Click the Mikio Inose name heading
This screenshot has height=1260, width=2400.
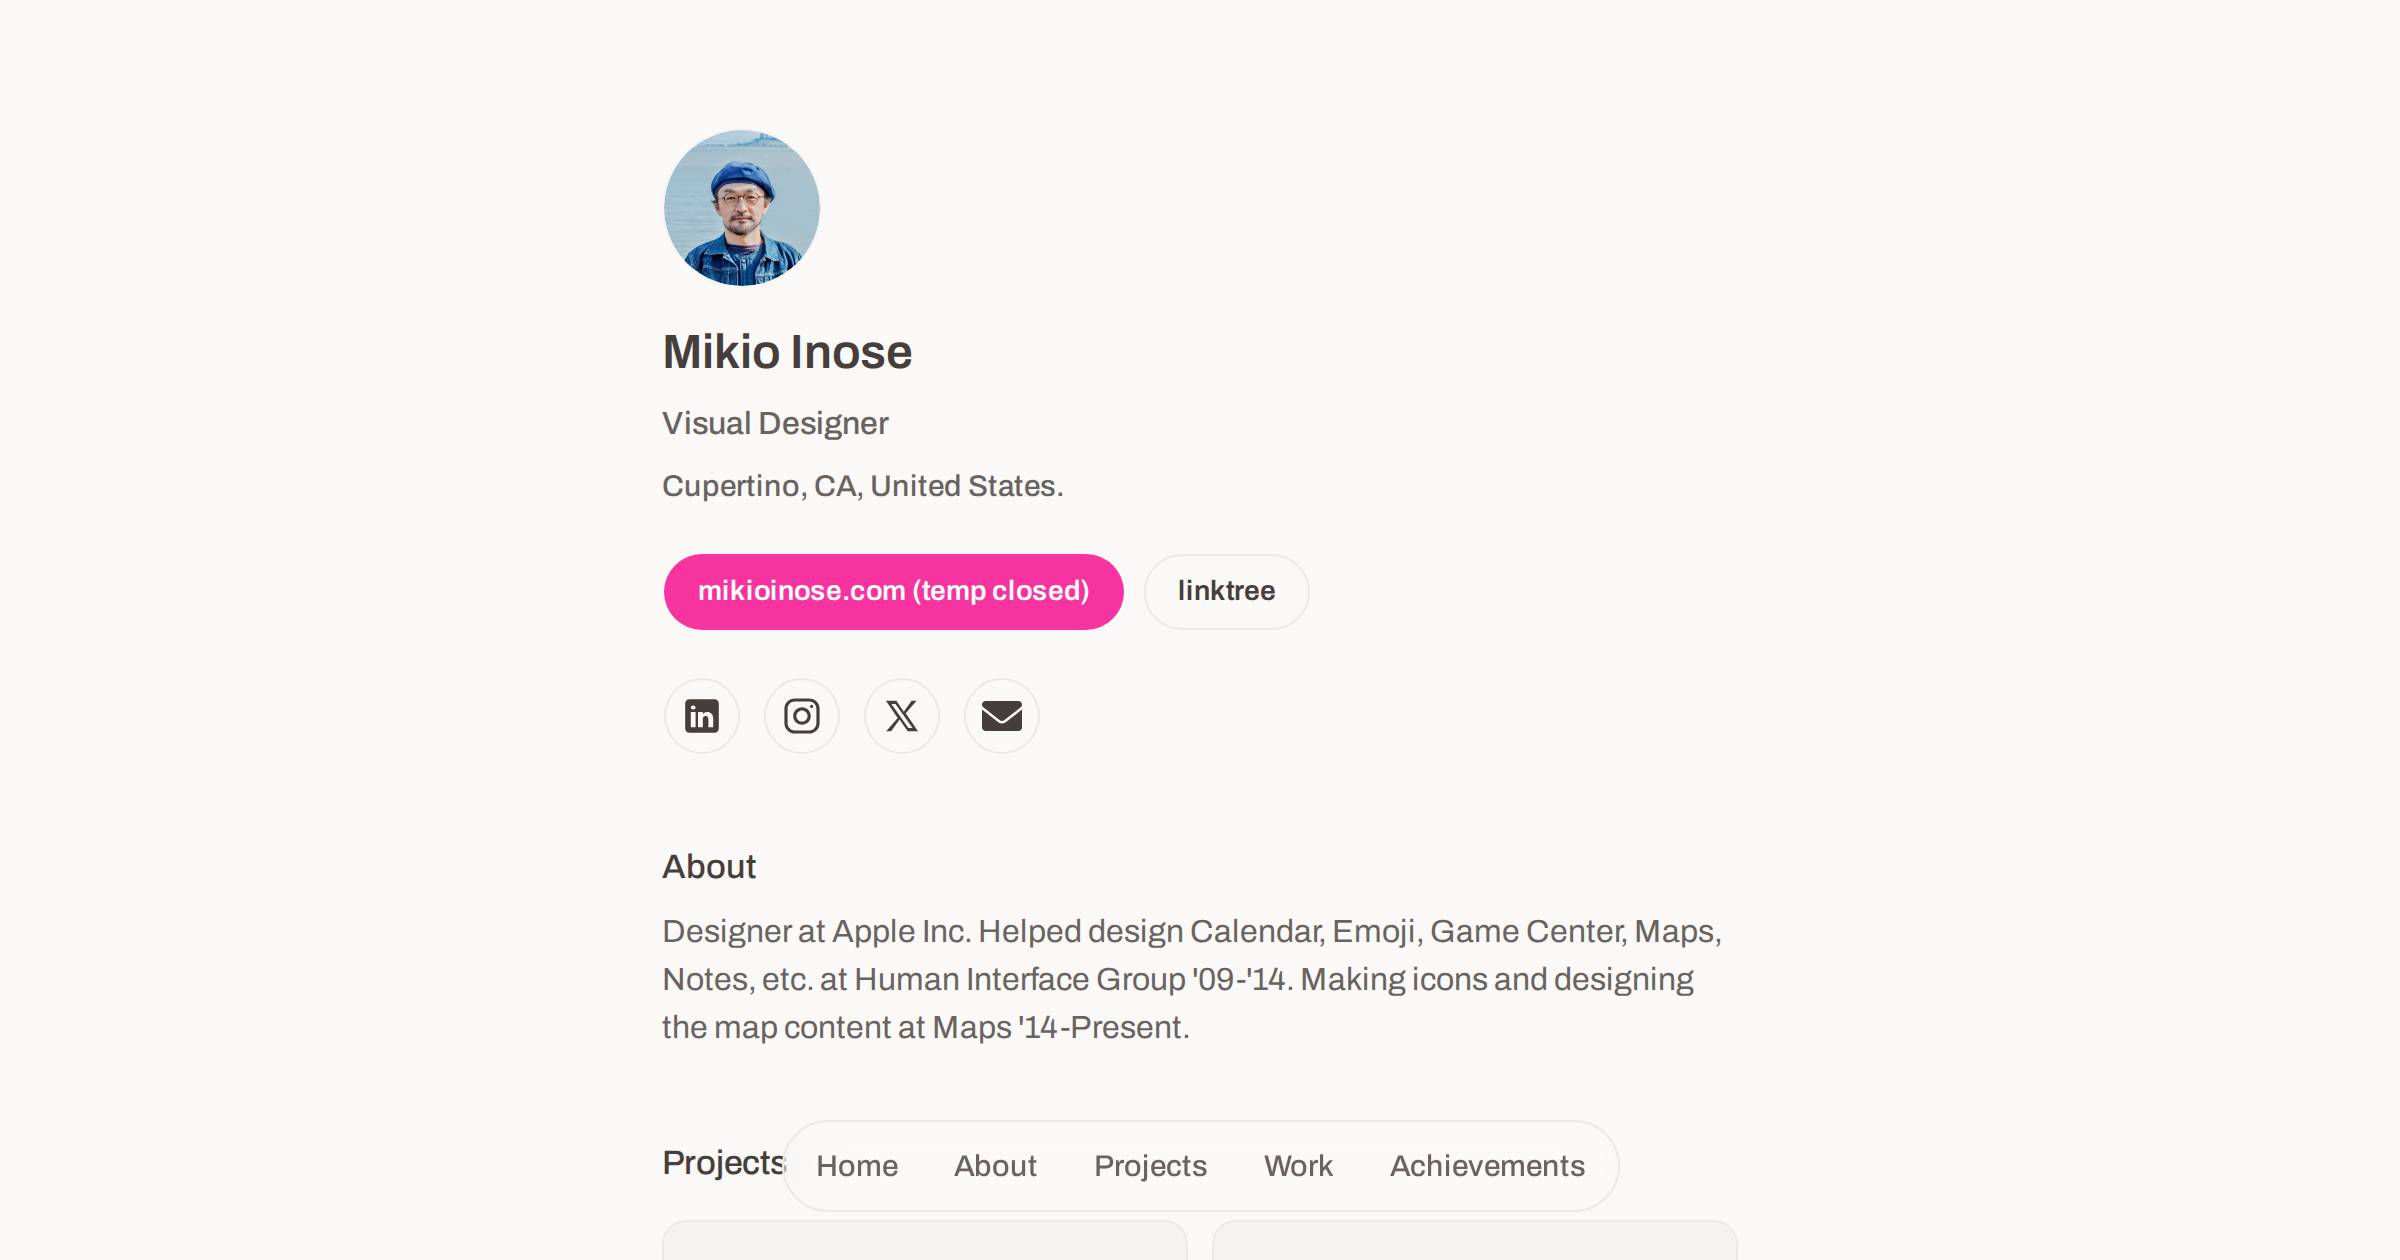(787, 352)
